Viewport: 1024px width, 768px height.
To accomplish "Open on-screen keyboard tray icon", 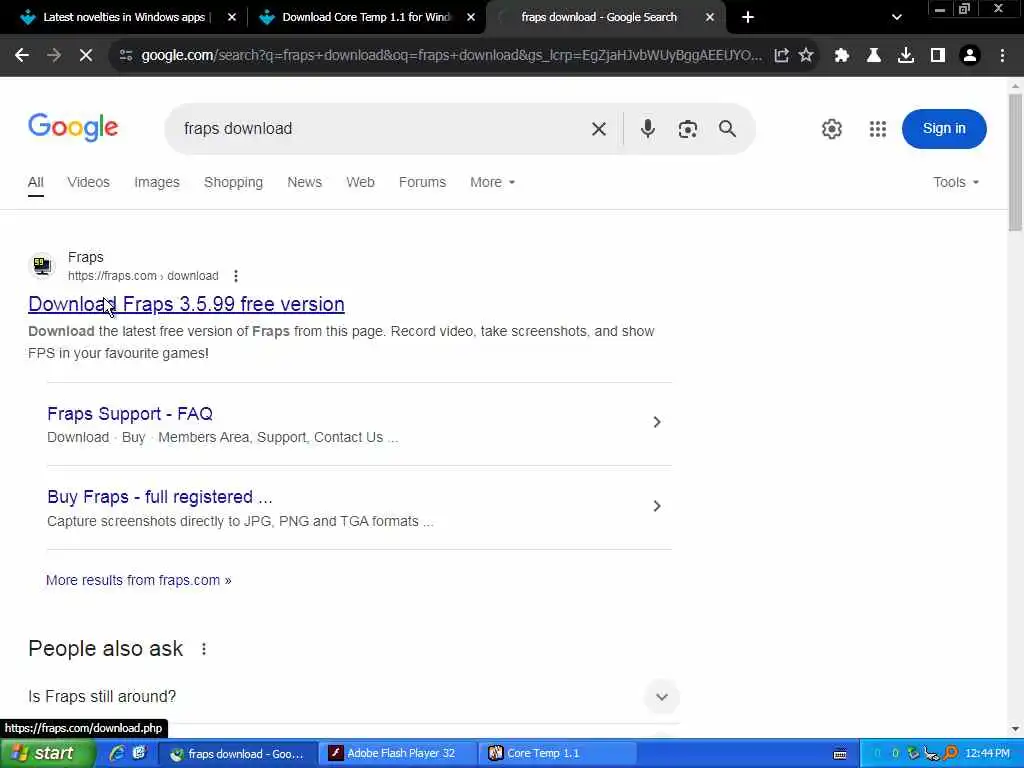I will [x=840, y=754].
